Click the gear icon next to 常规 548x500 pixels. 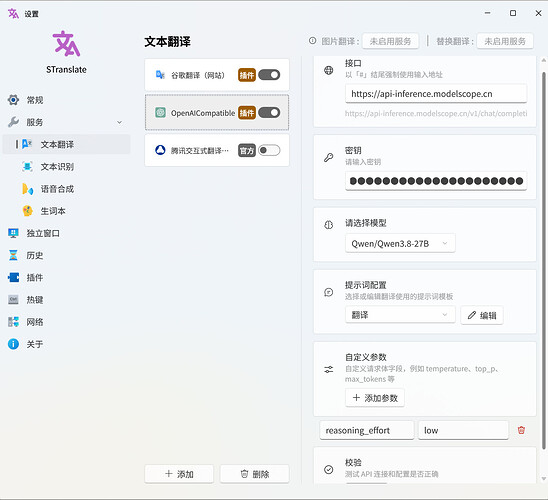[13, 100]
